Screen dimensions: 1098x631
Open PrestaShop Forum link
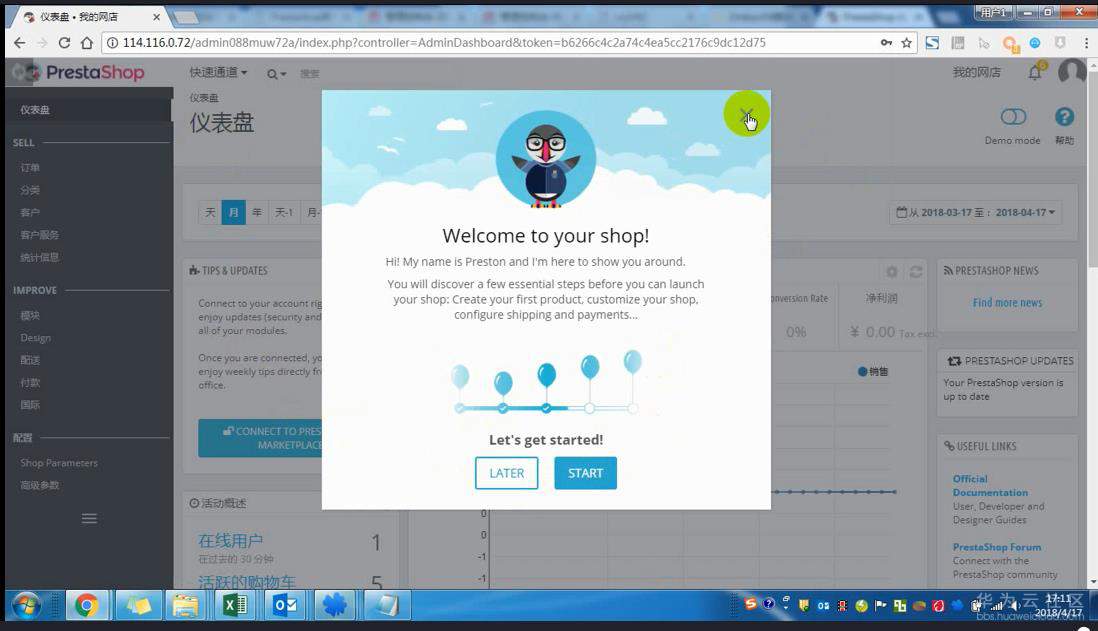(996, 547)
